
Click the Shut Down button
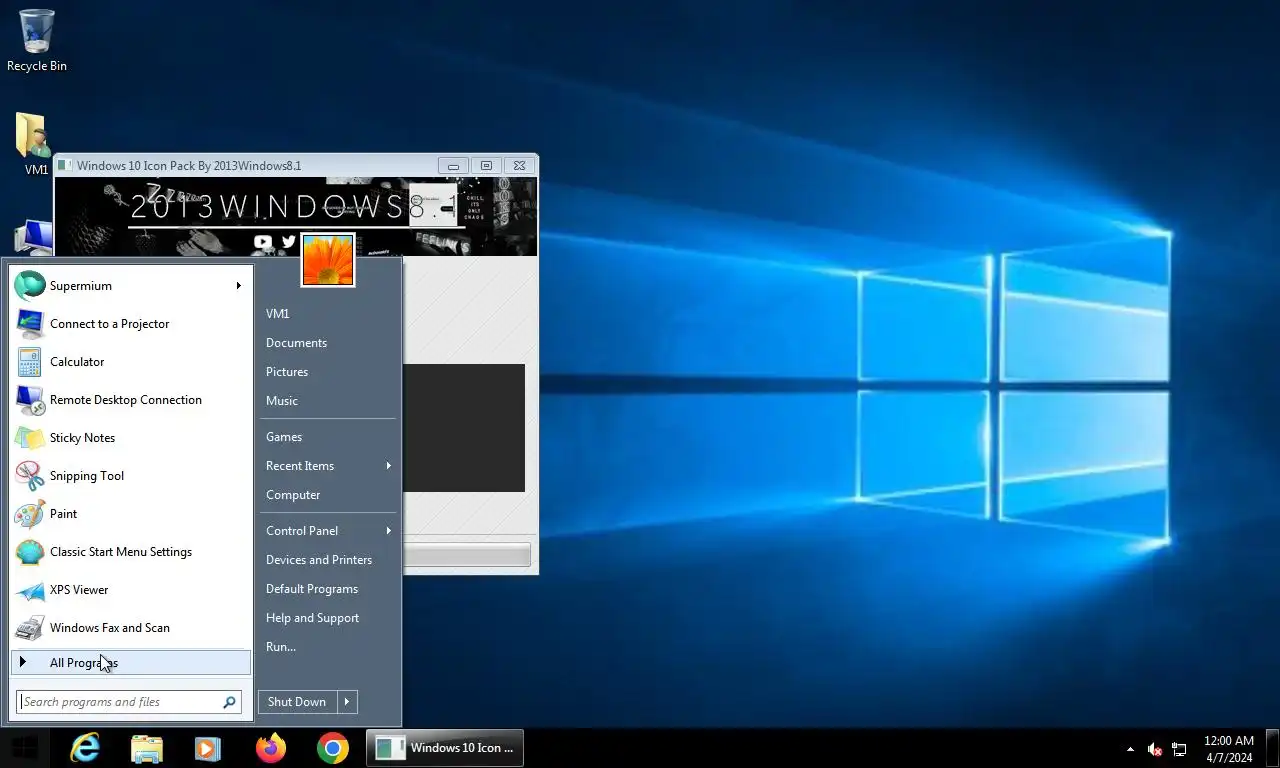click(297, 702)
